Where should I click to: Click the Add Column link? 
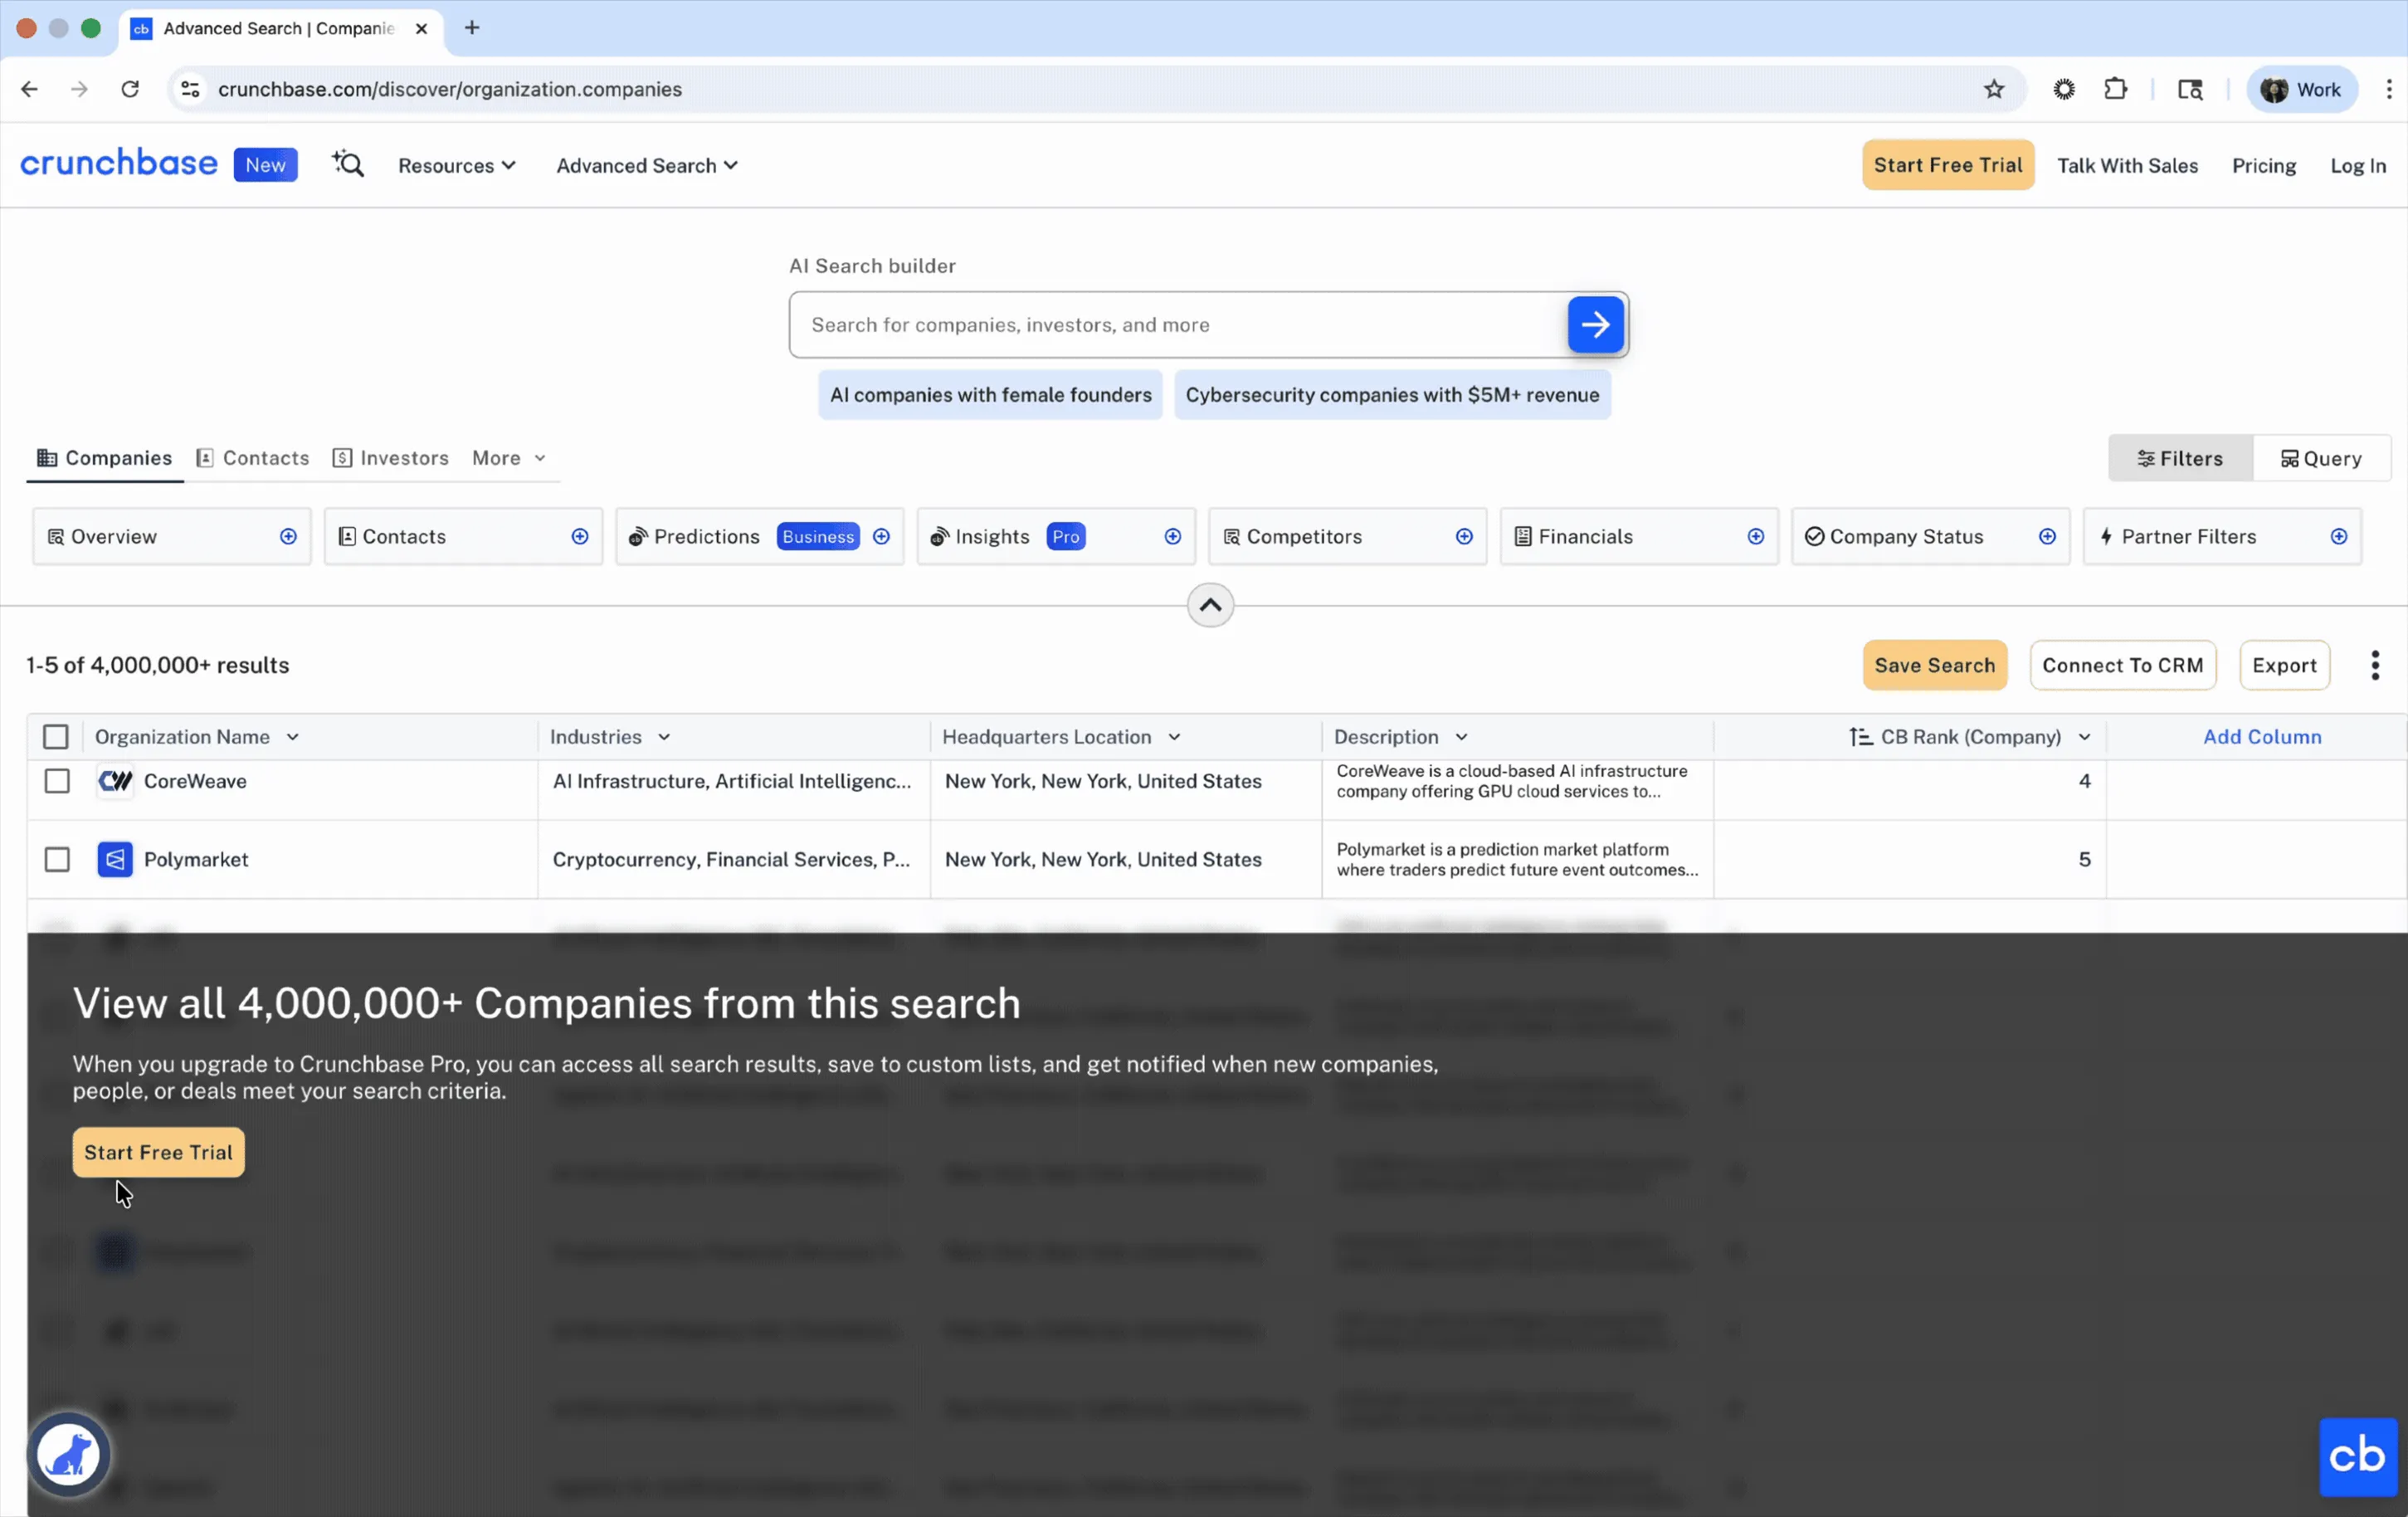tap(2262, 737)
